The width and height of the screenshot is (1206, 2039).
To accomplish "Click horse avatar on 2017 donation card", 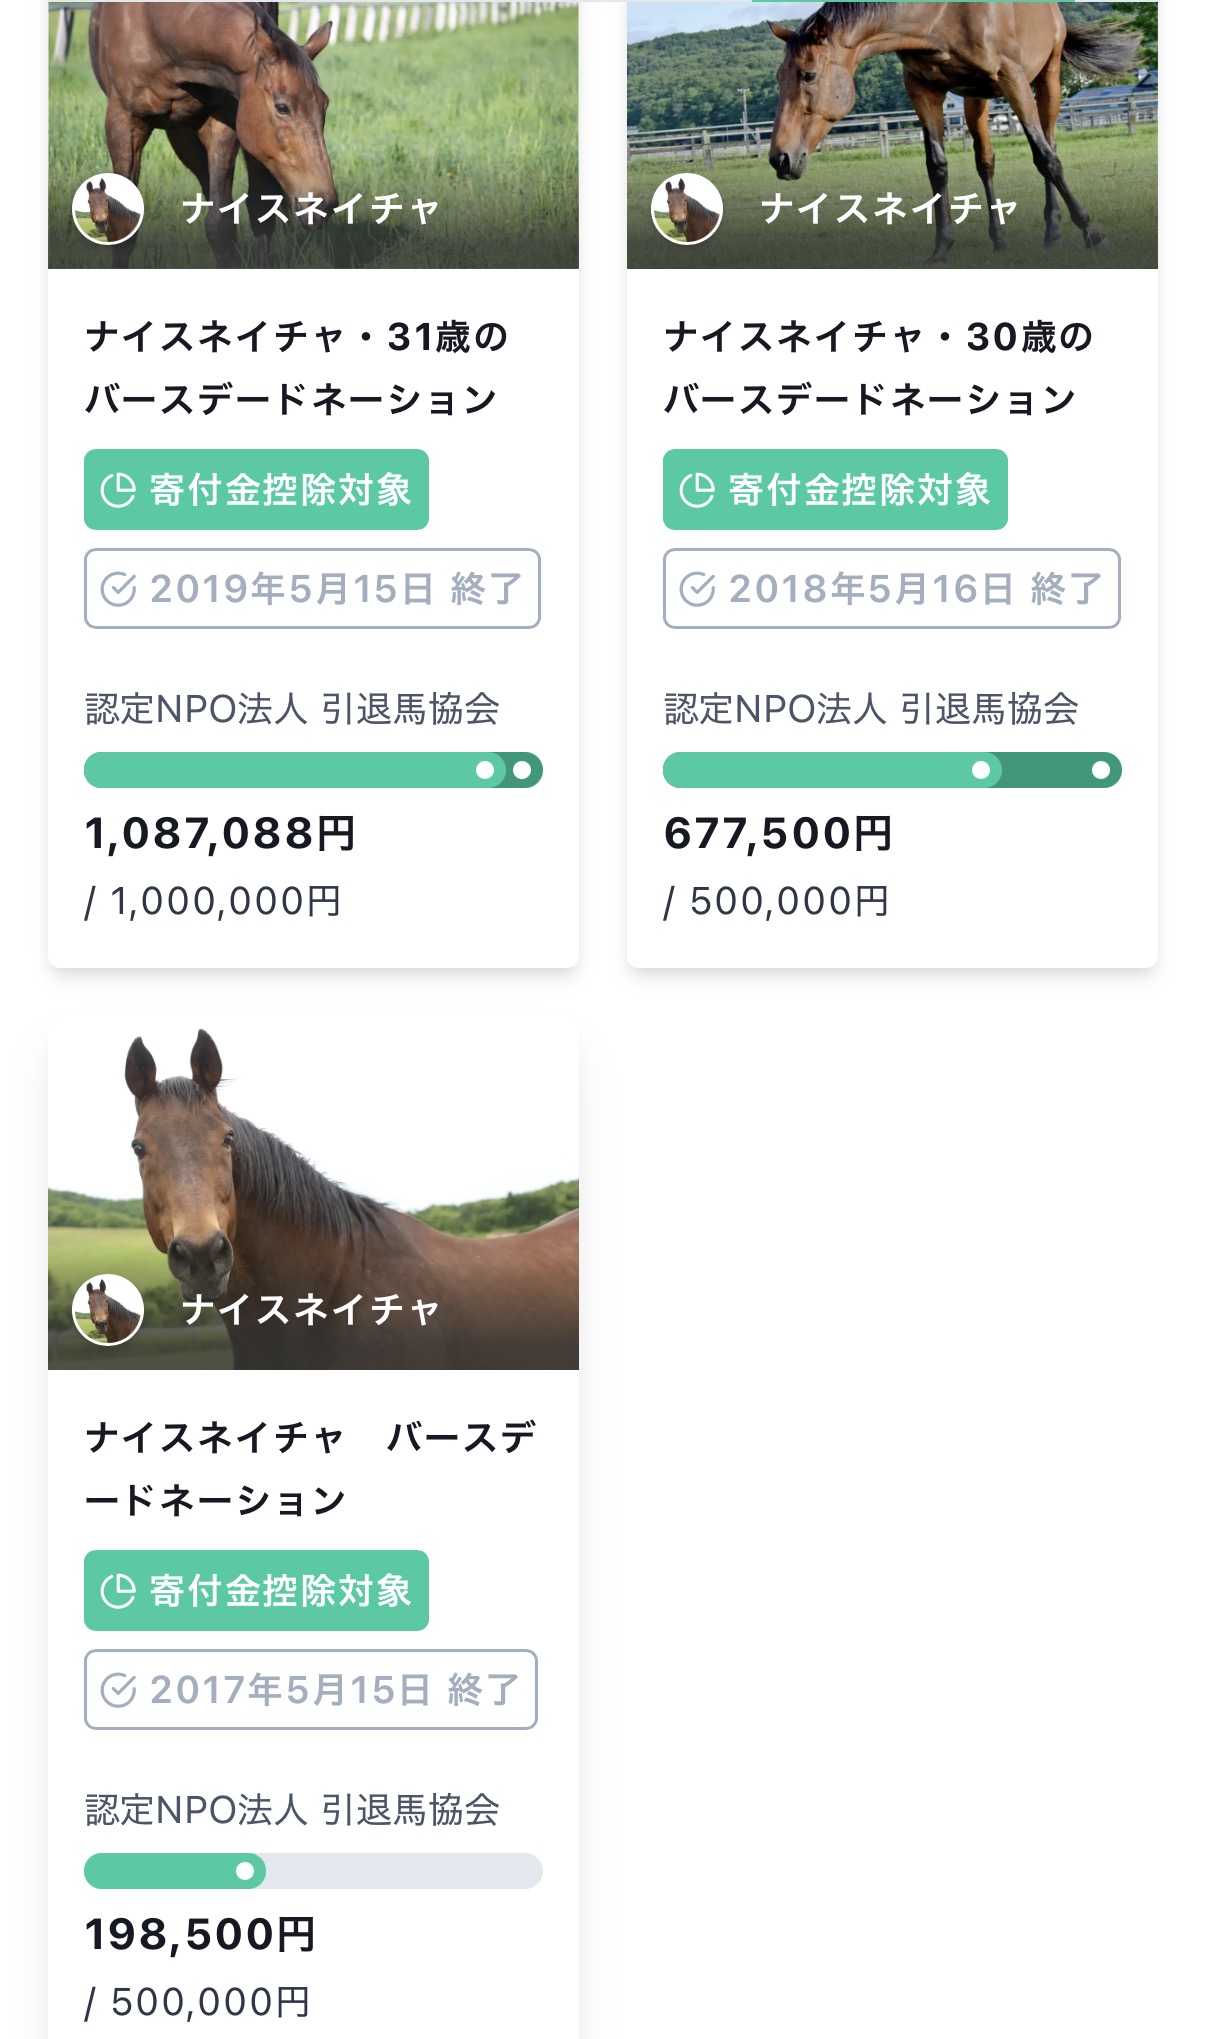I will pyautogui.click(x=108, y=1309).
